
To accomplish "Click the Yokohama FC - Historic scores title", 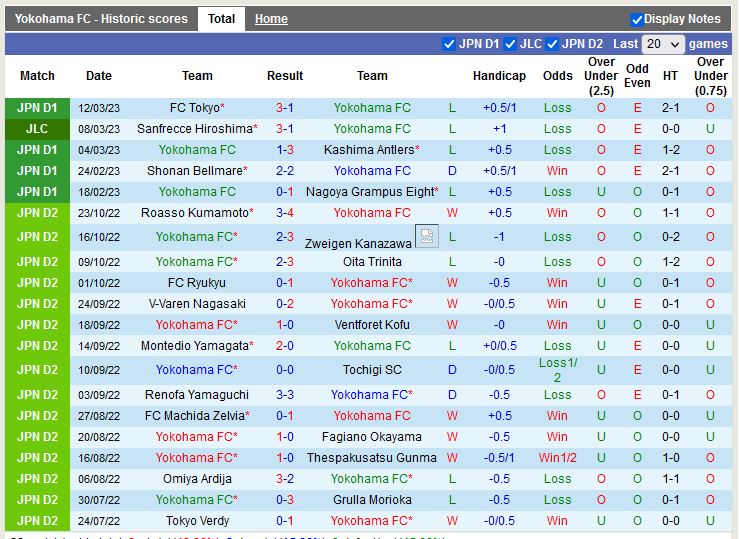I will click(101, 19).
